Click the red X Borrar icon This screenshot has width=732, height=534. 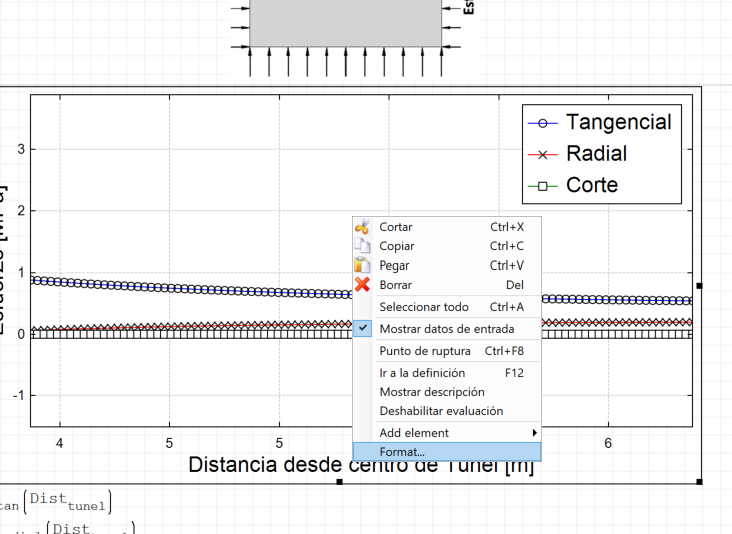(362, 285)
